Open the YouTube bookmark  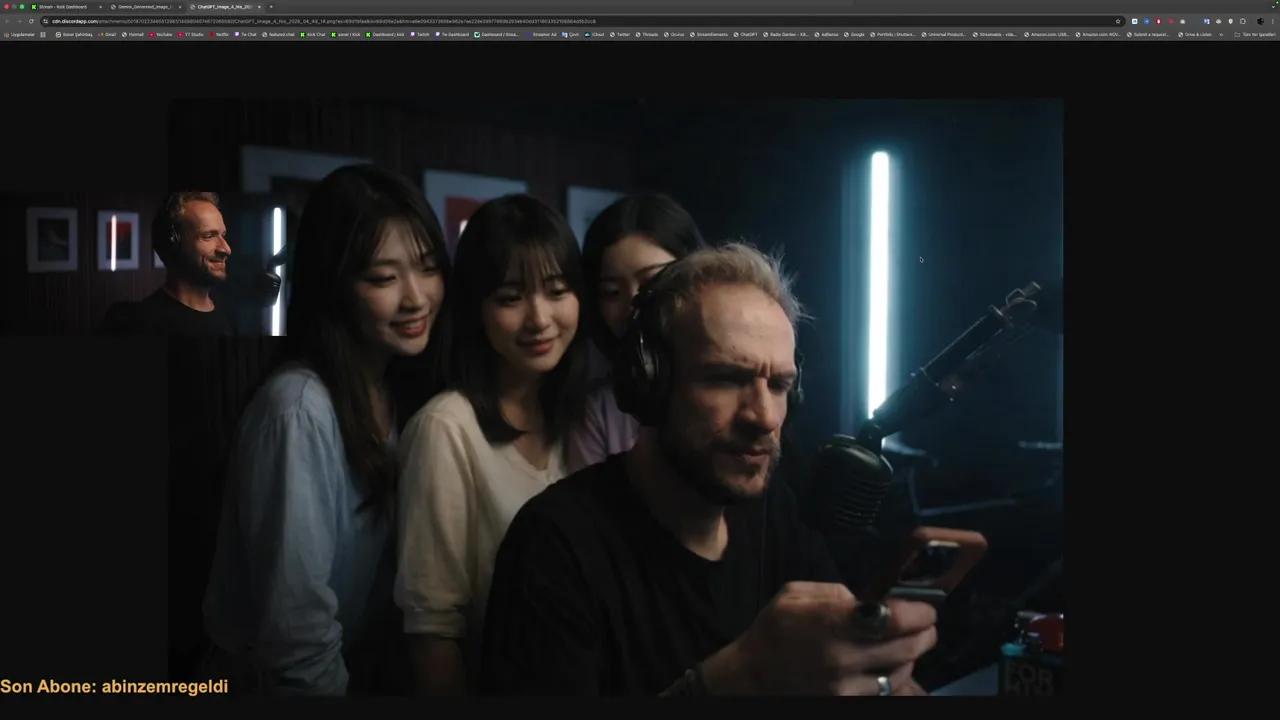coord(161,34)
